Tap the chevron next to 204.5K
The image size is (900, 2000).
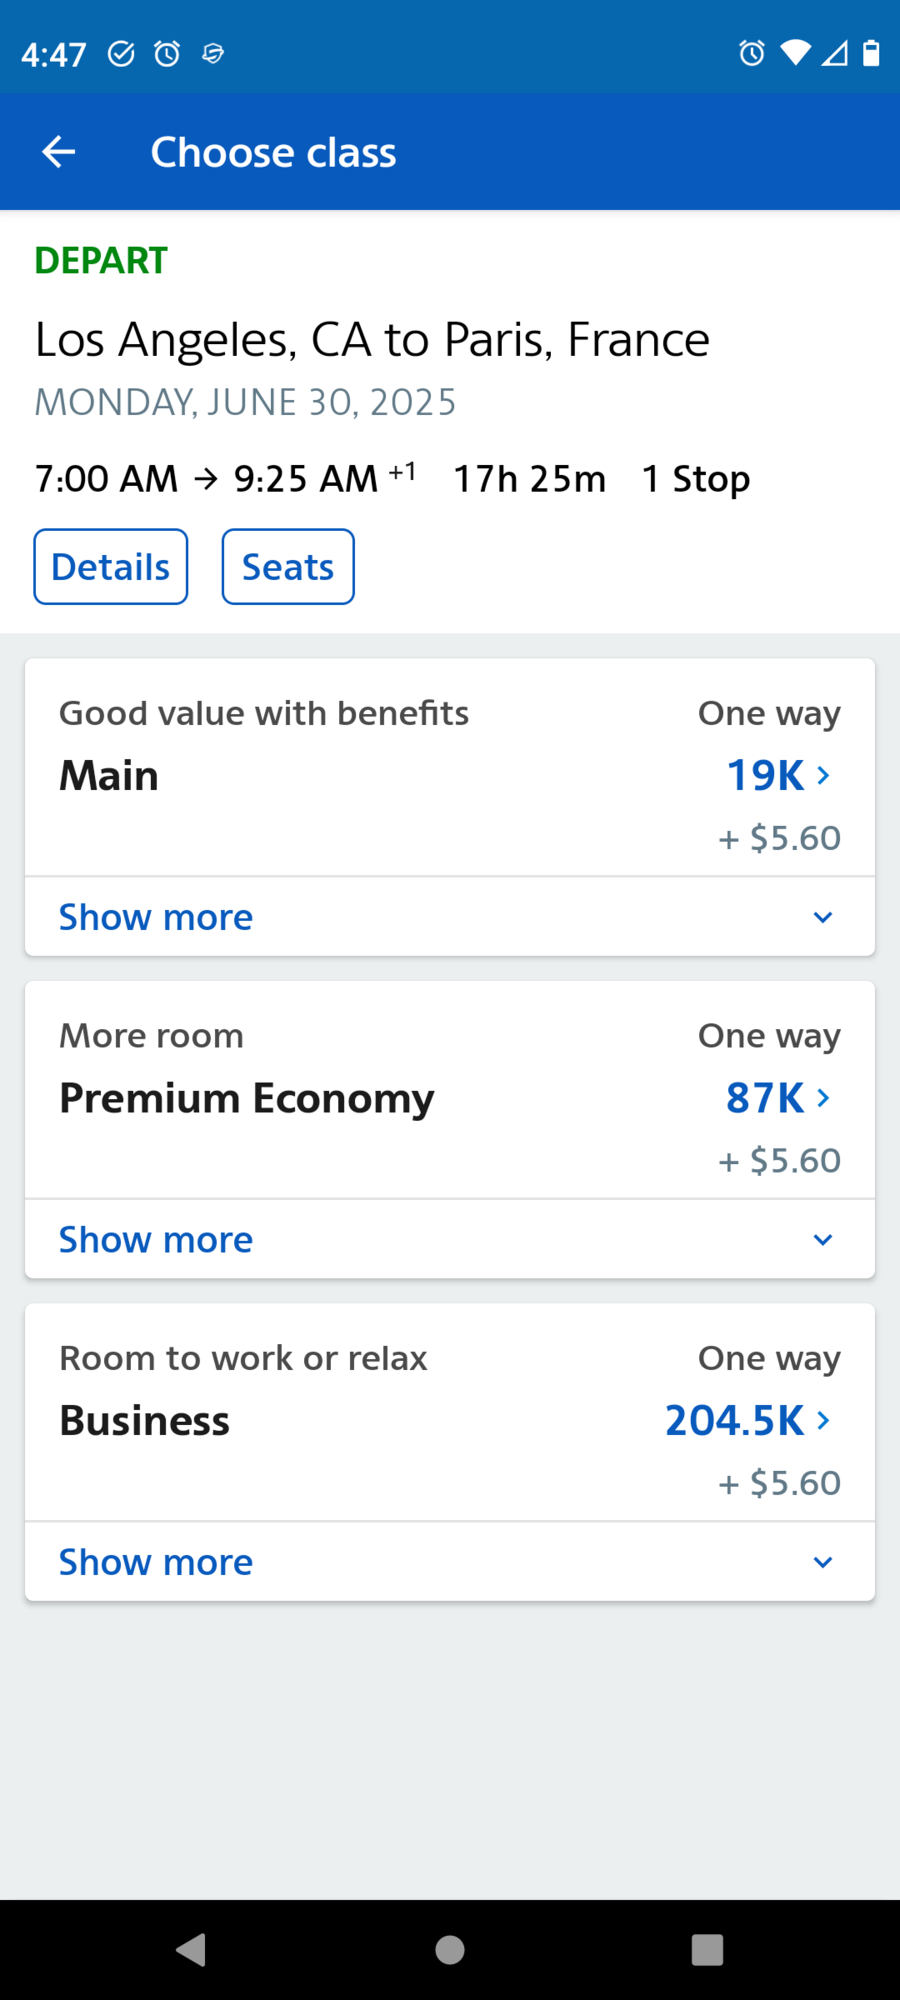point(823,1420)
